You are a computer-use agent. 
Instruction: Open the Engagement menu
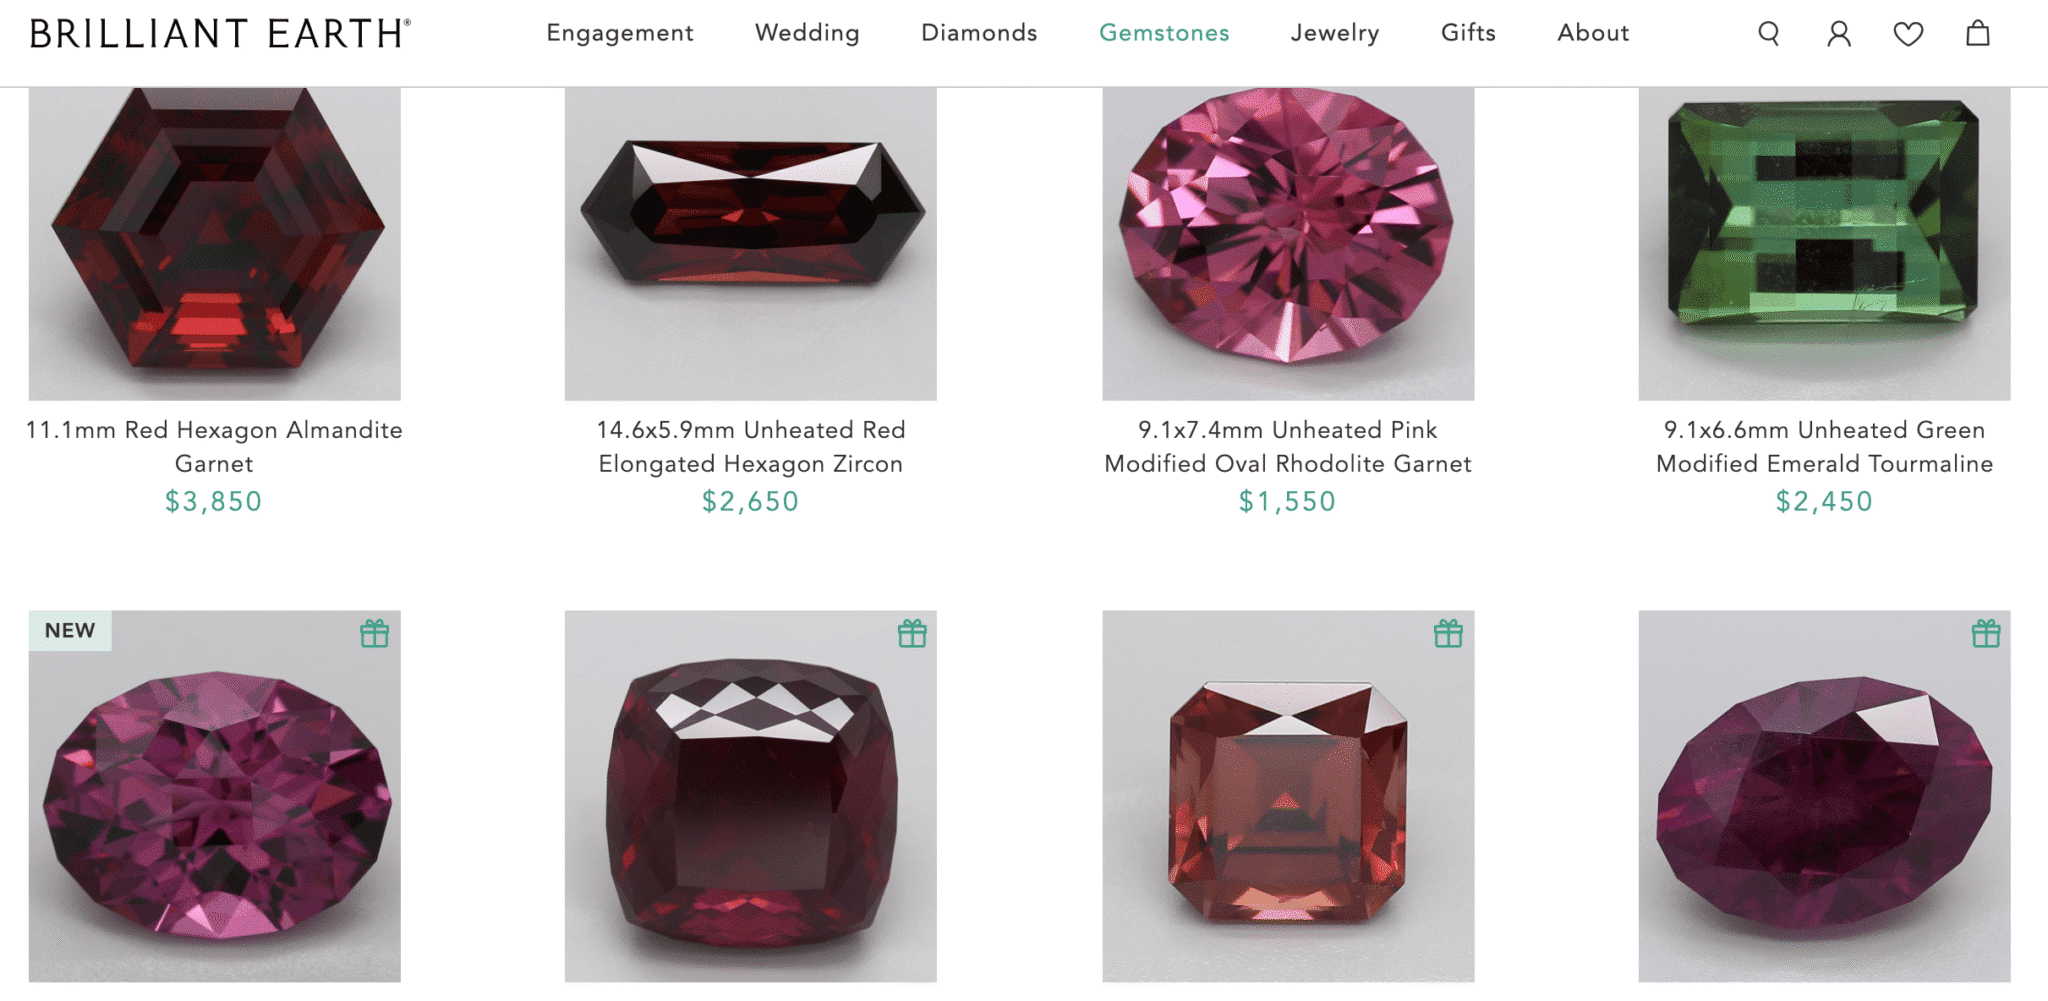[620, 33]
